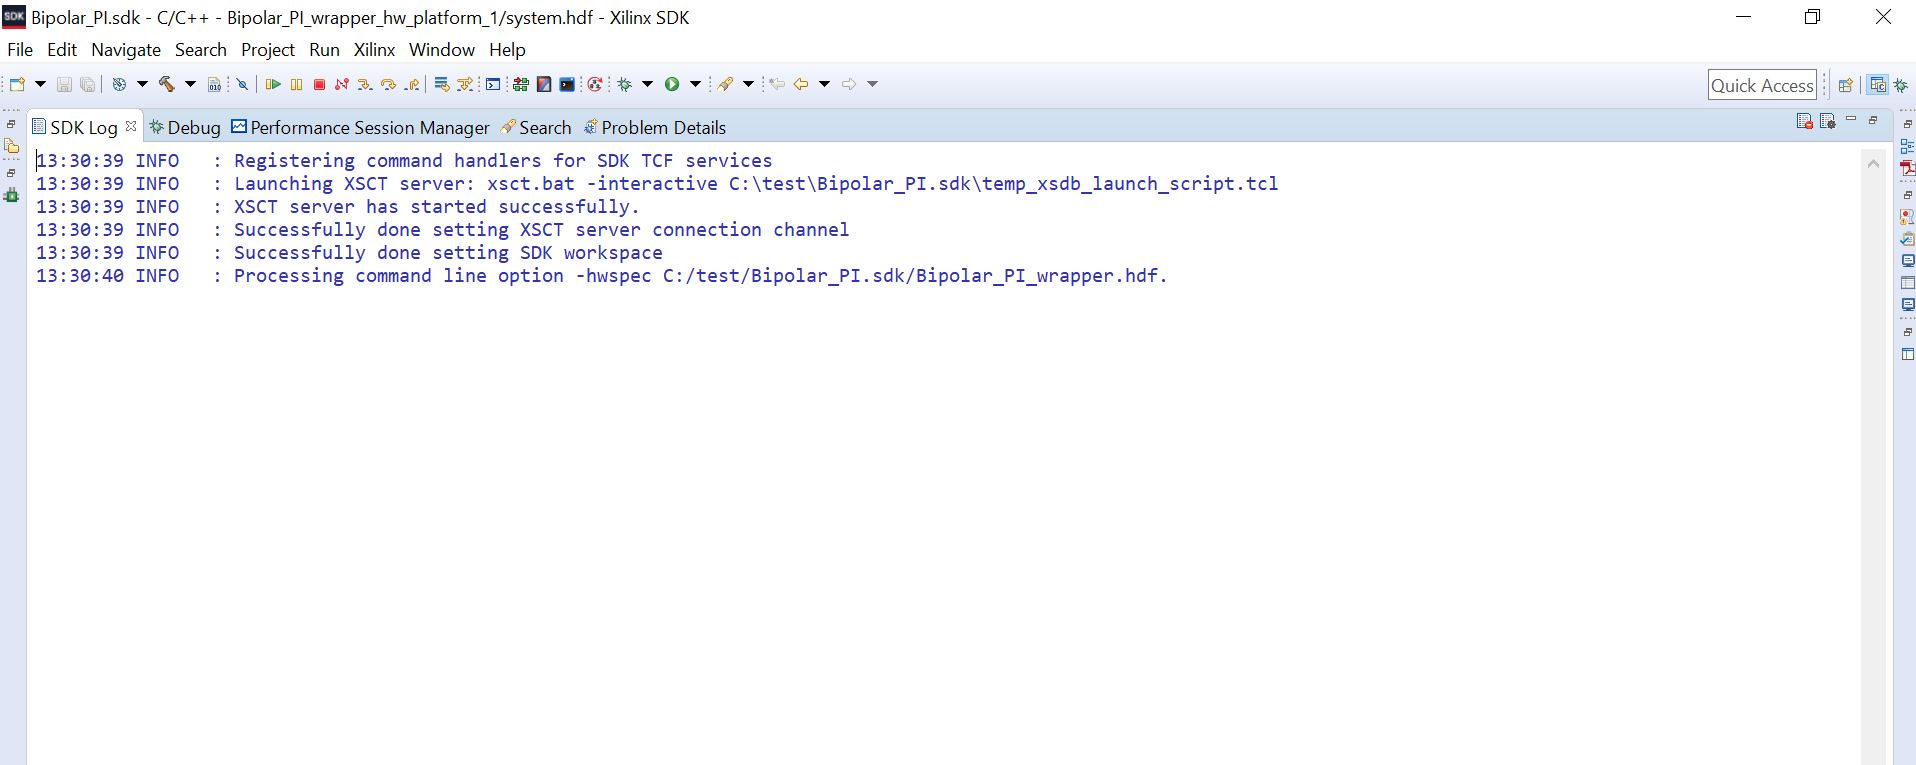Click the Disconnect toolbar icon
This screenshot has height=765, width=1916.
tap(342, 85)
